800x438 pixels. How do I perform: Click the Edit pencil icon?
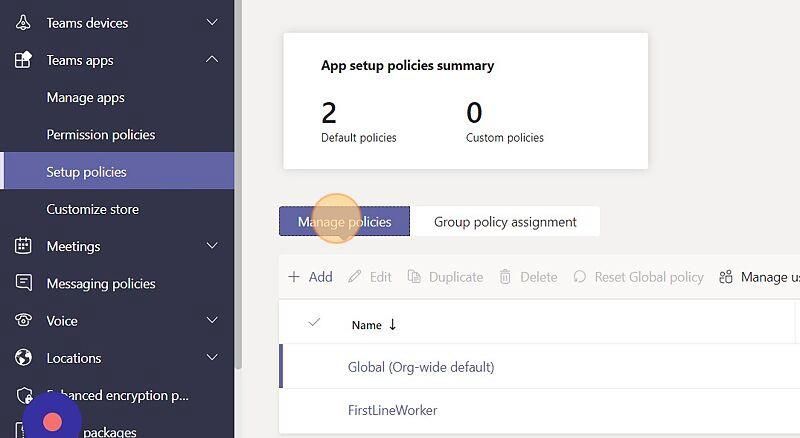355,277
